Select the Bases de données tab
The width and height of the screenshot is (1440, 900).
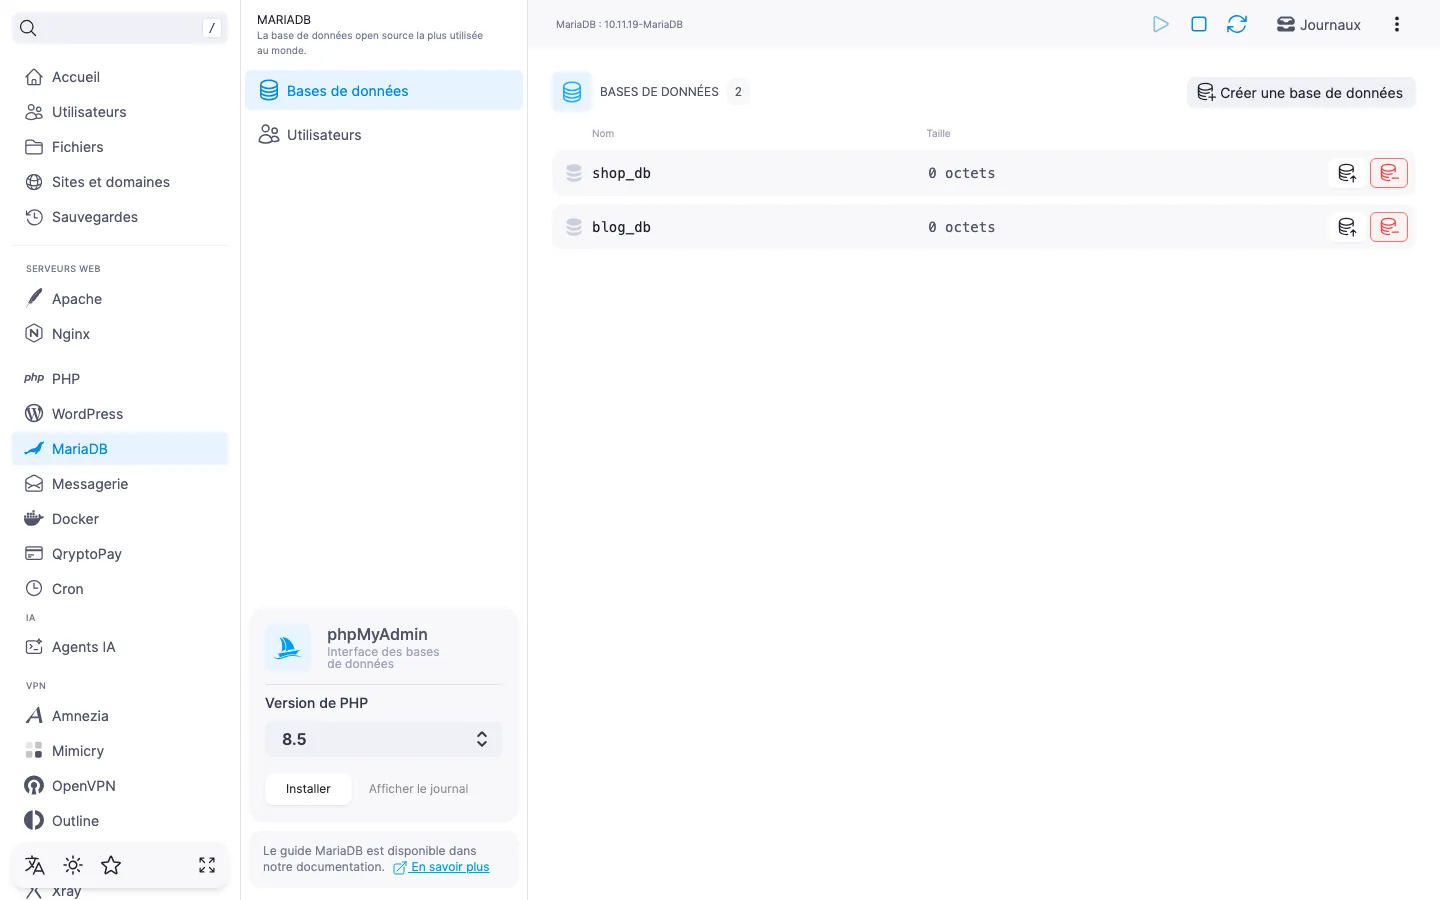pos(384,90)
